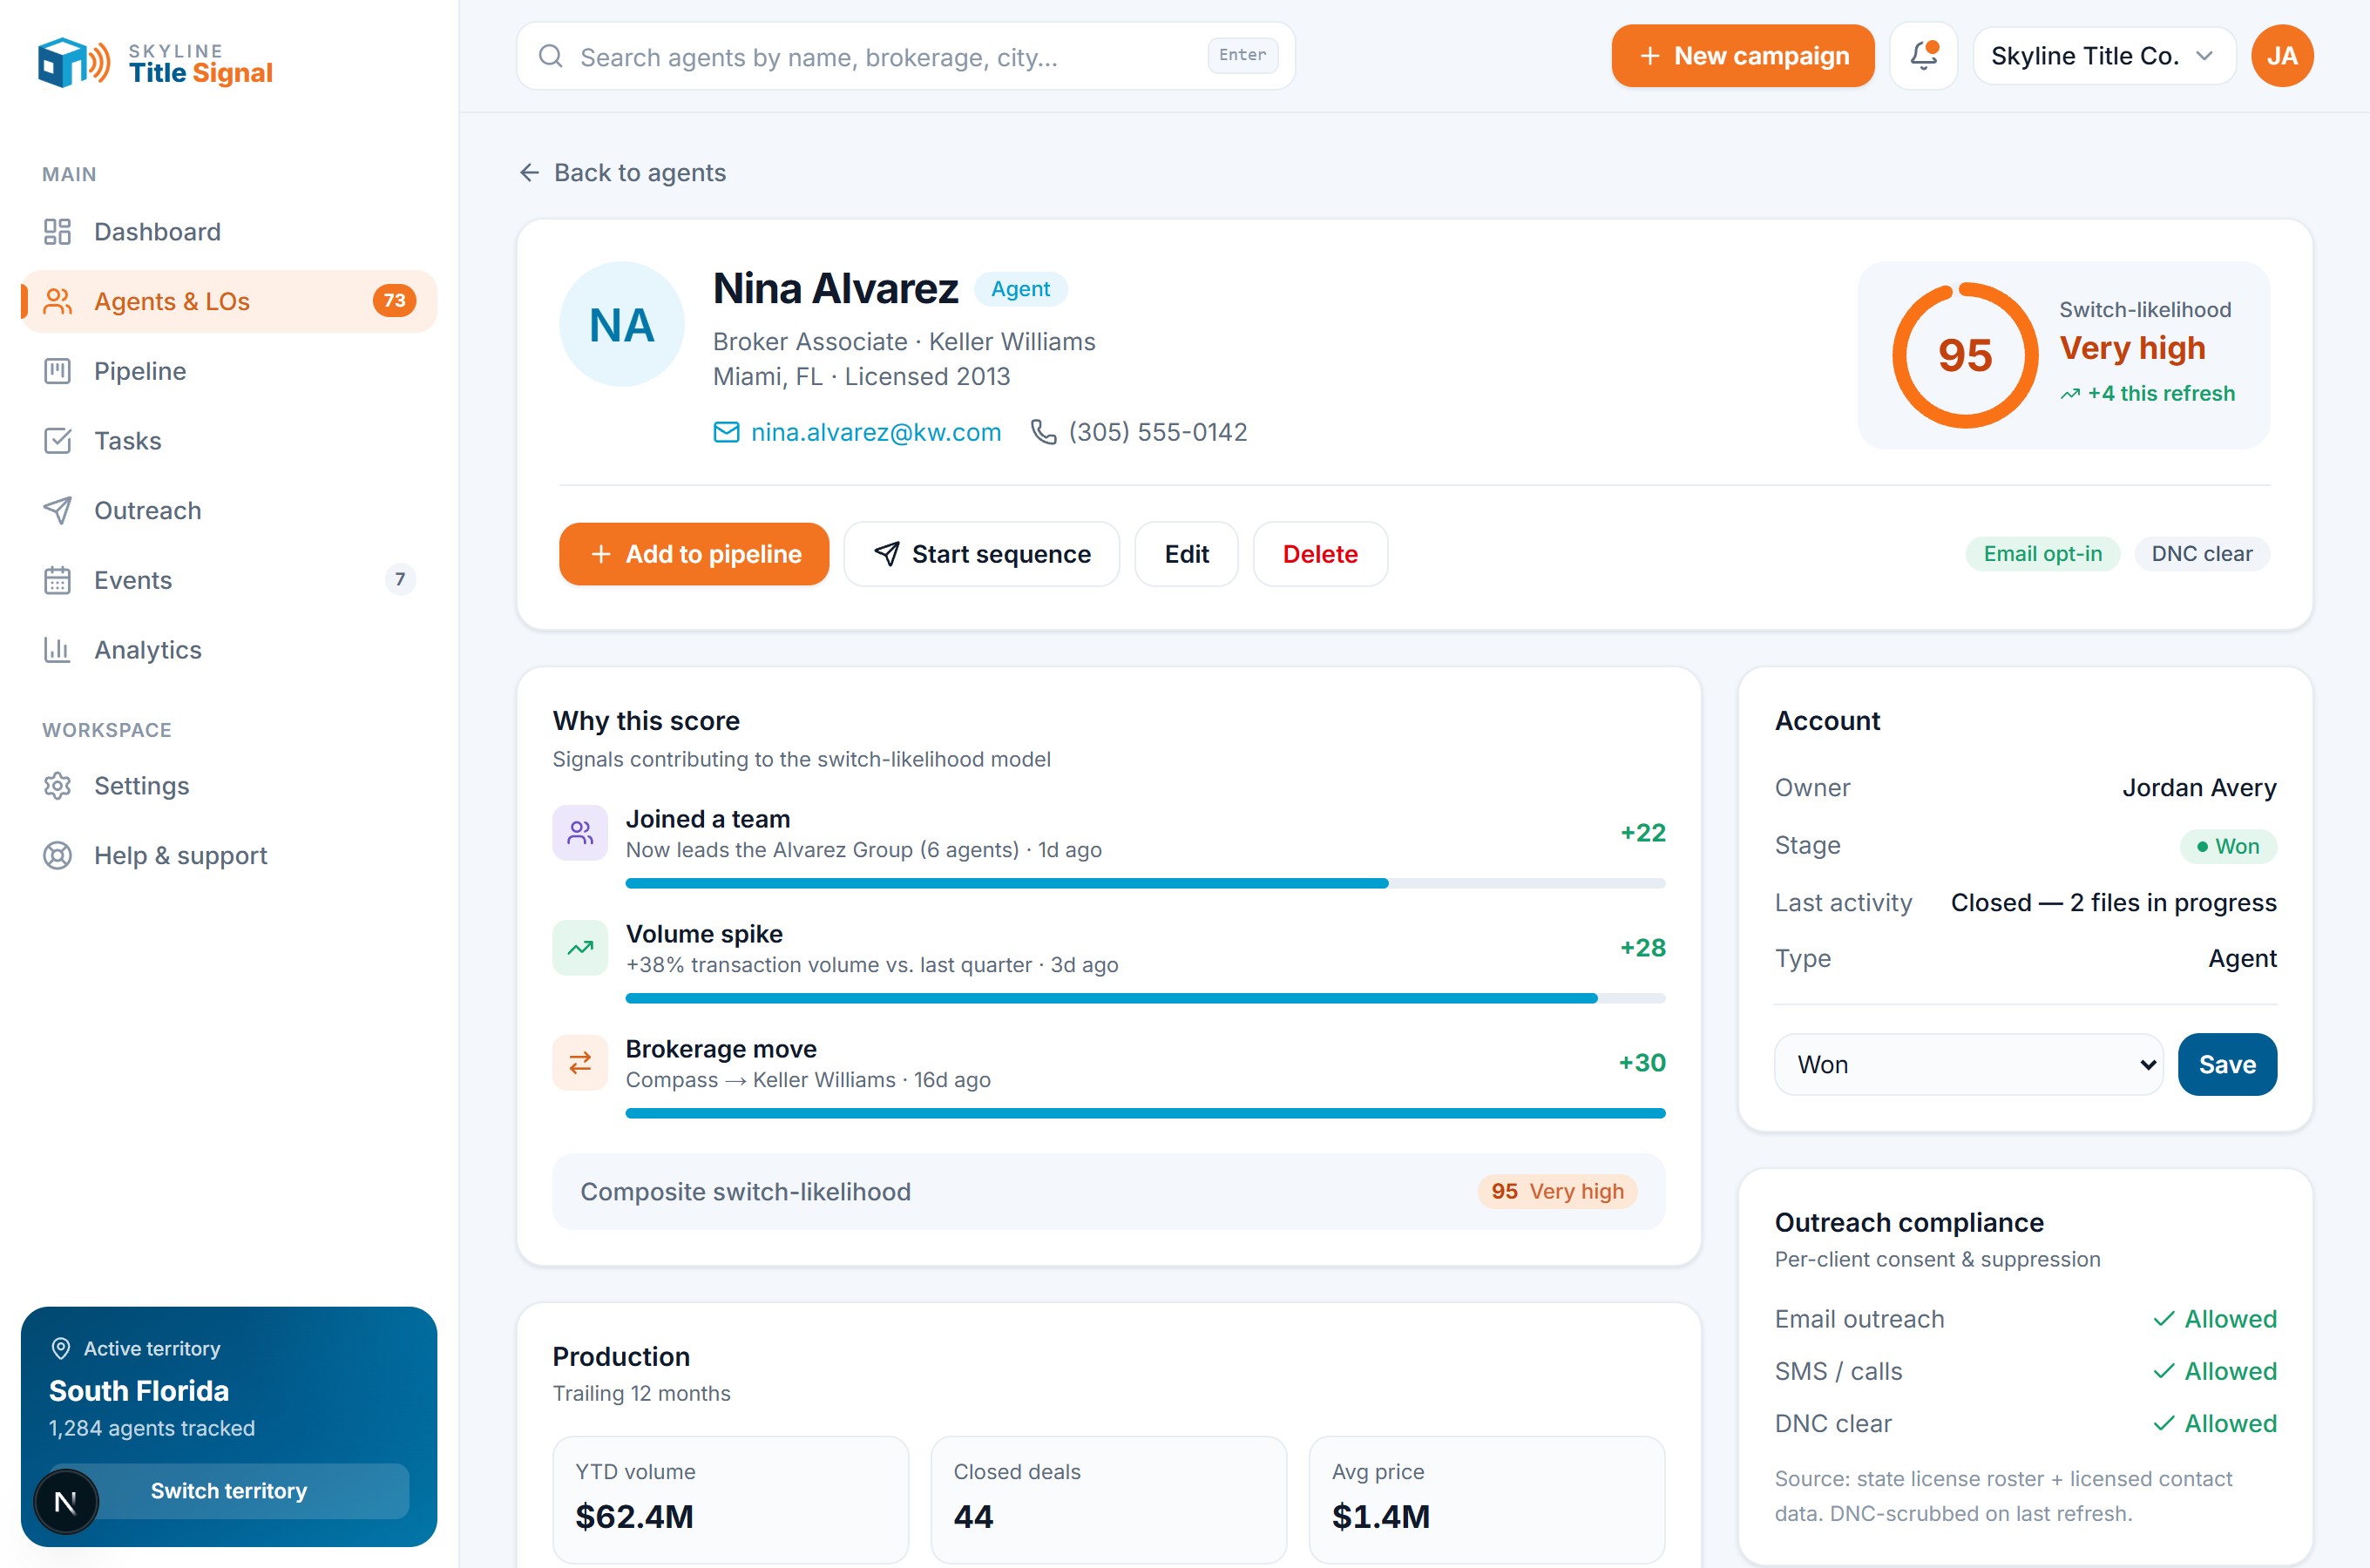The image size is (2370, 1568).
Task: Open Help & support
Action: point(229,856)
